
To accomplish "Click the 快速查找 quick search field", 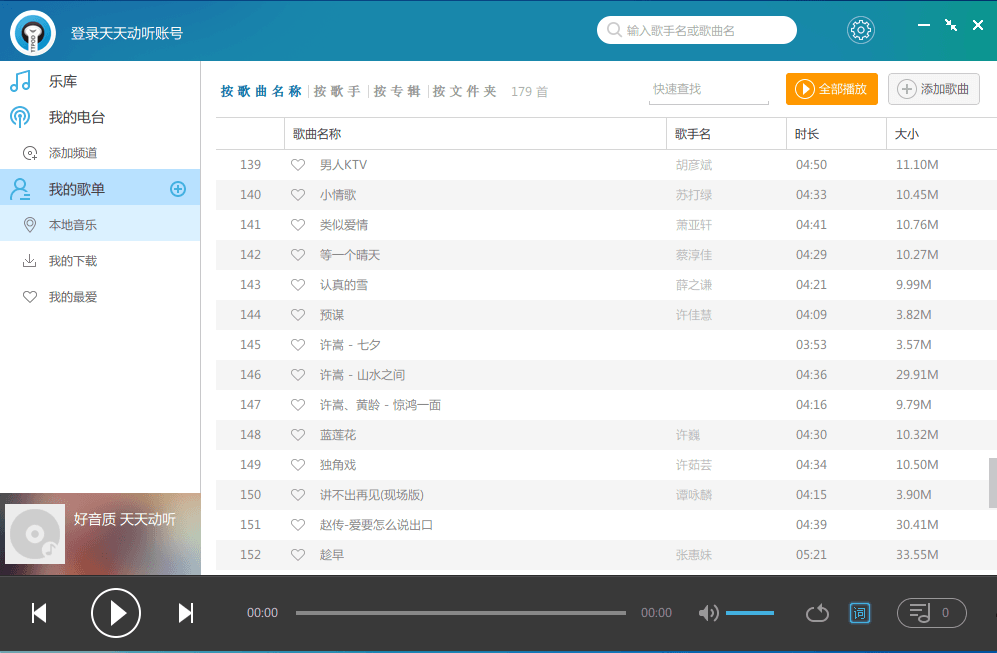I will (708, 89).
